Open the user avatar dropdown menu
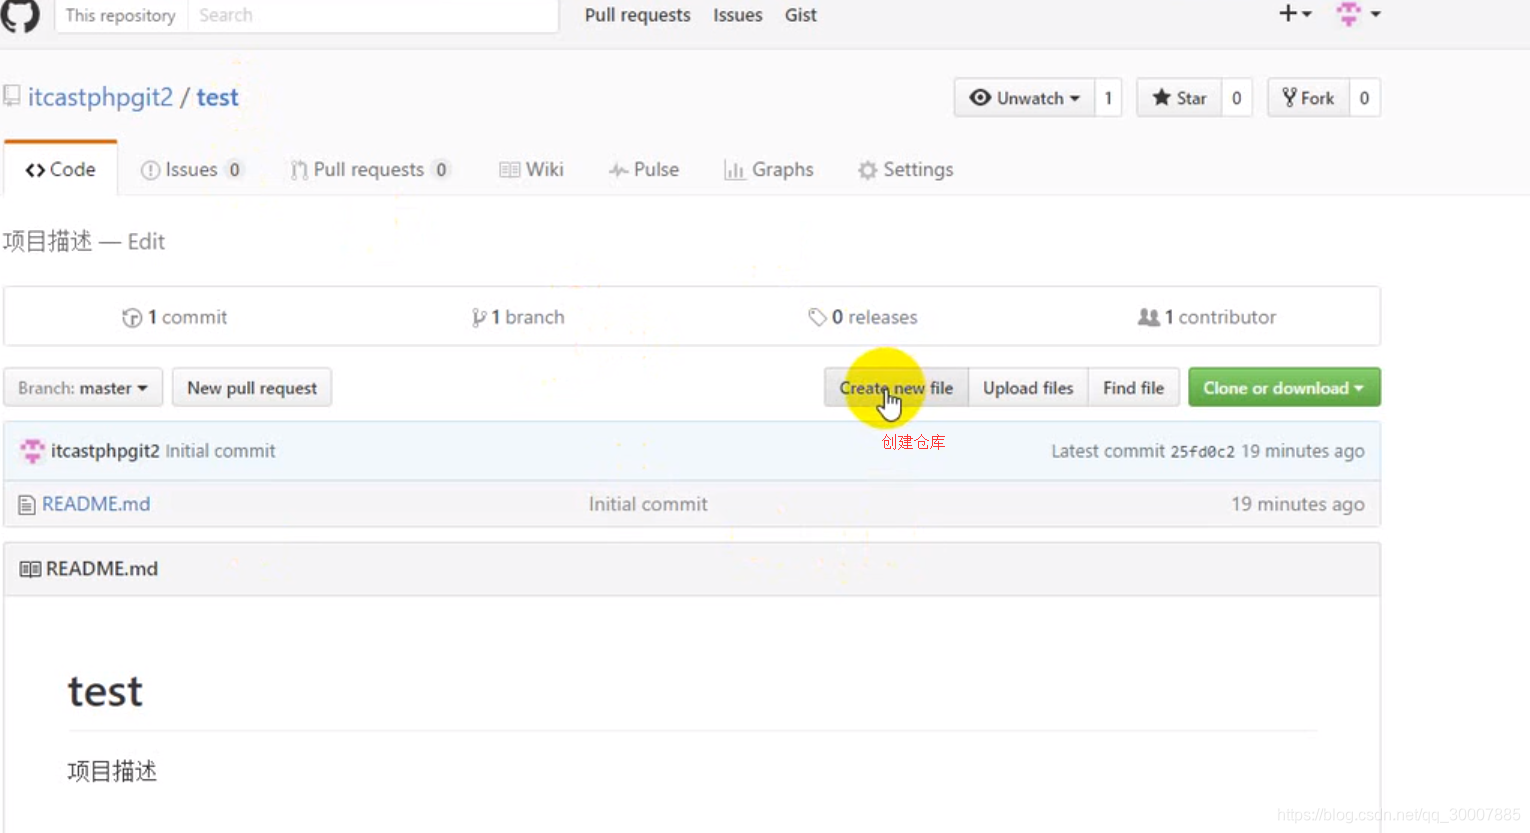Viewport: 1530px width, 833px height. pyautogui.click(x=1358, y=14)
